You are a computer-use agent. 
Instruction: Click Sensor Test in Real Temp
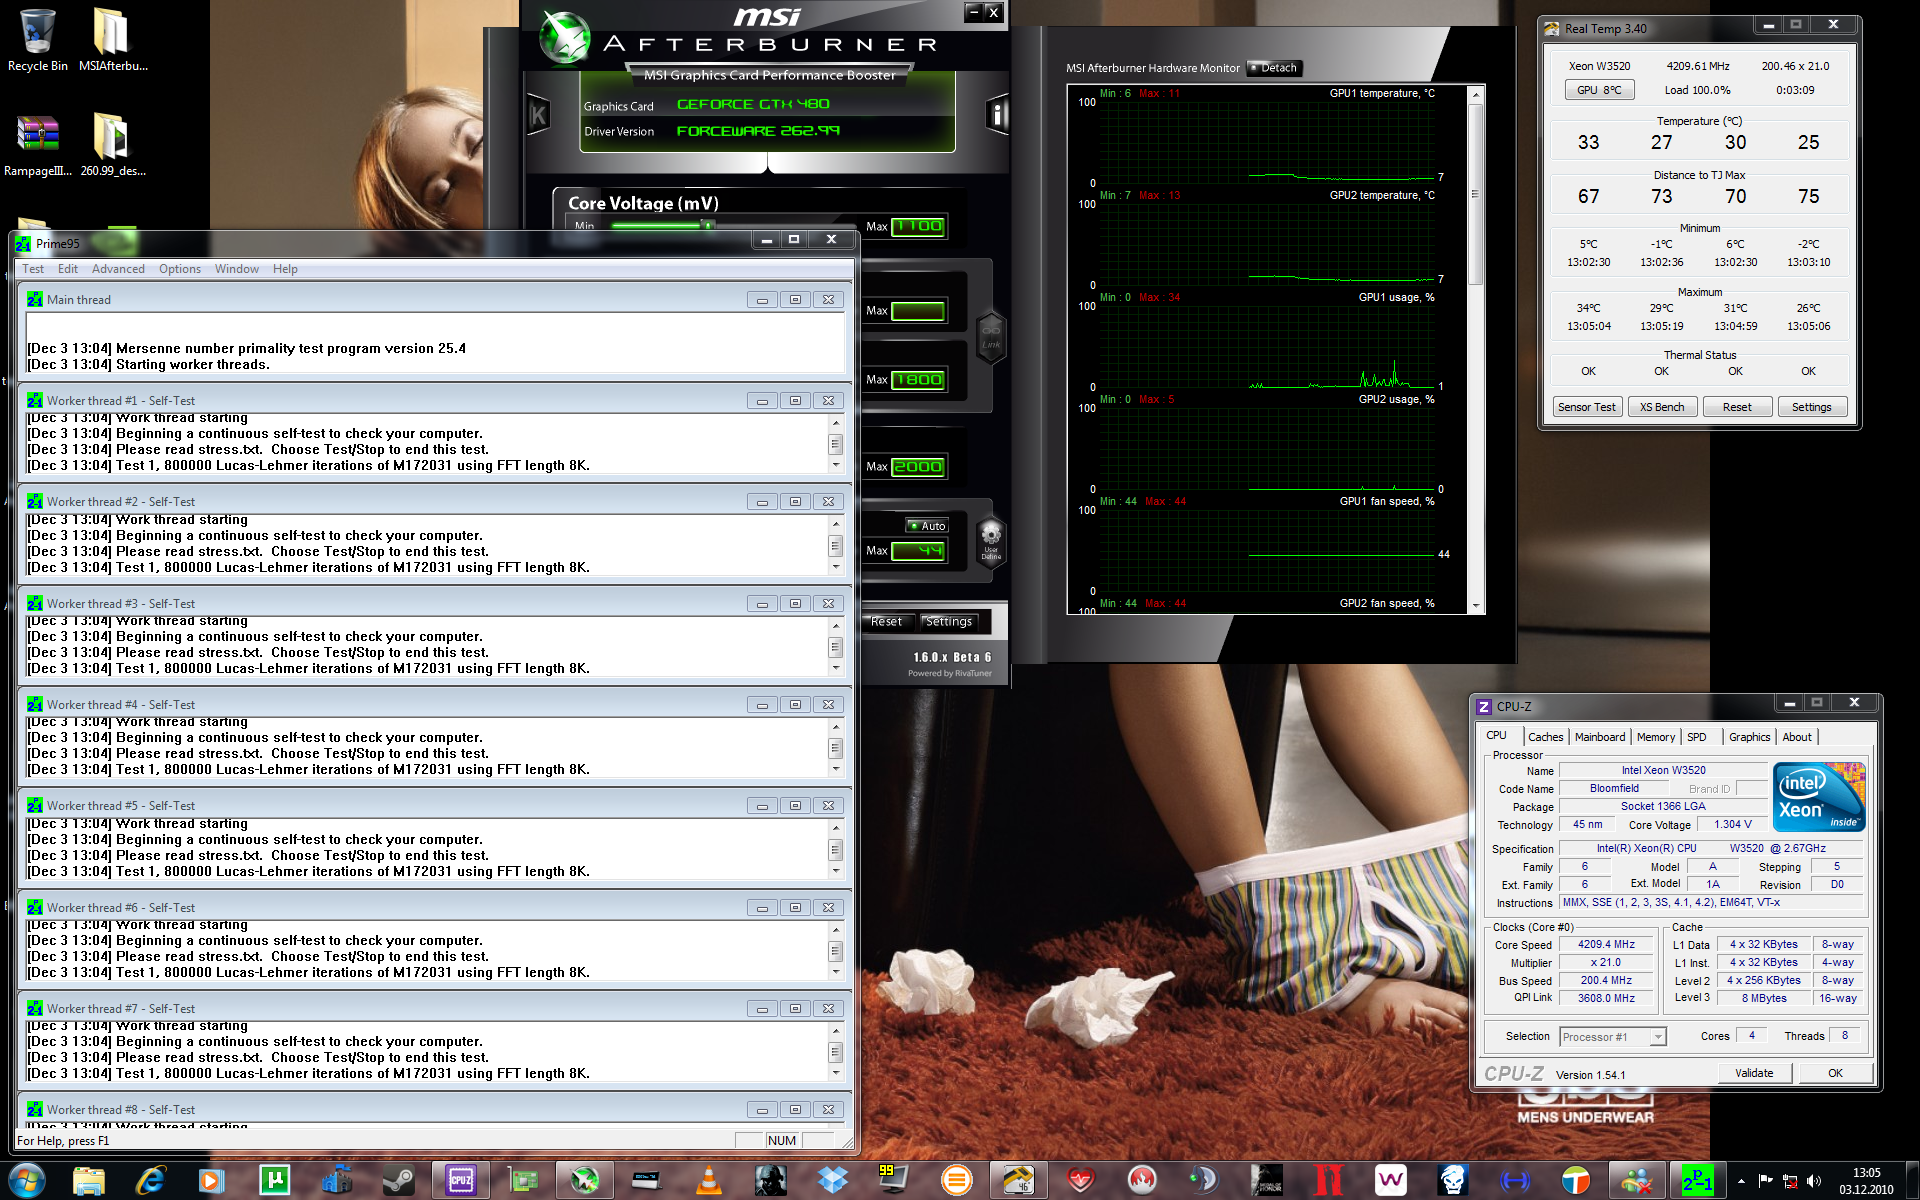click(x=1587, y=407)
